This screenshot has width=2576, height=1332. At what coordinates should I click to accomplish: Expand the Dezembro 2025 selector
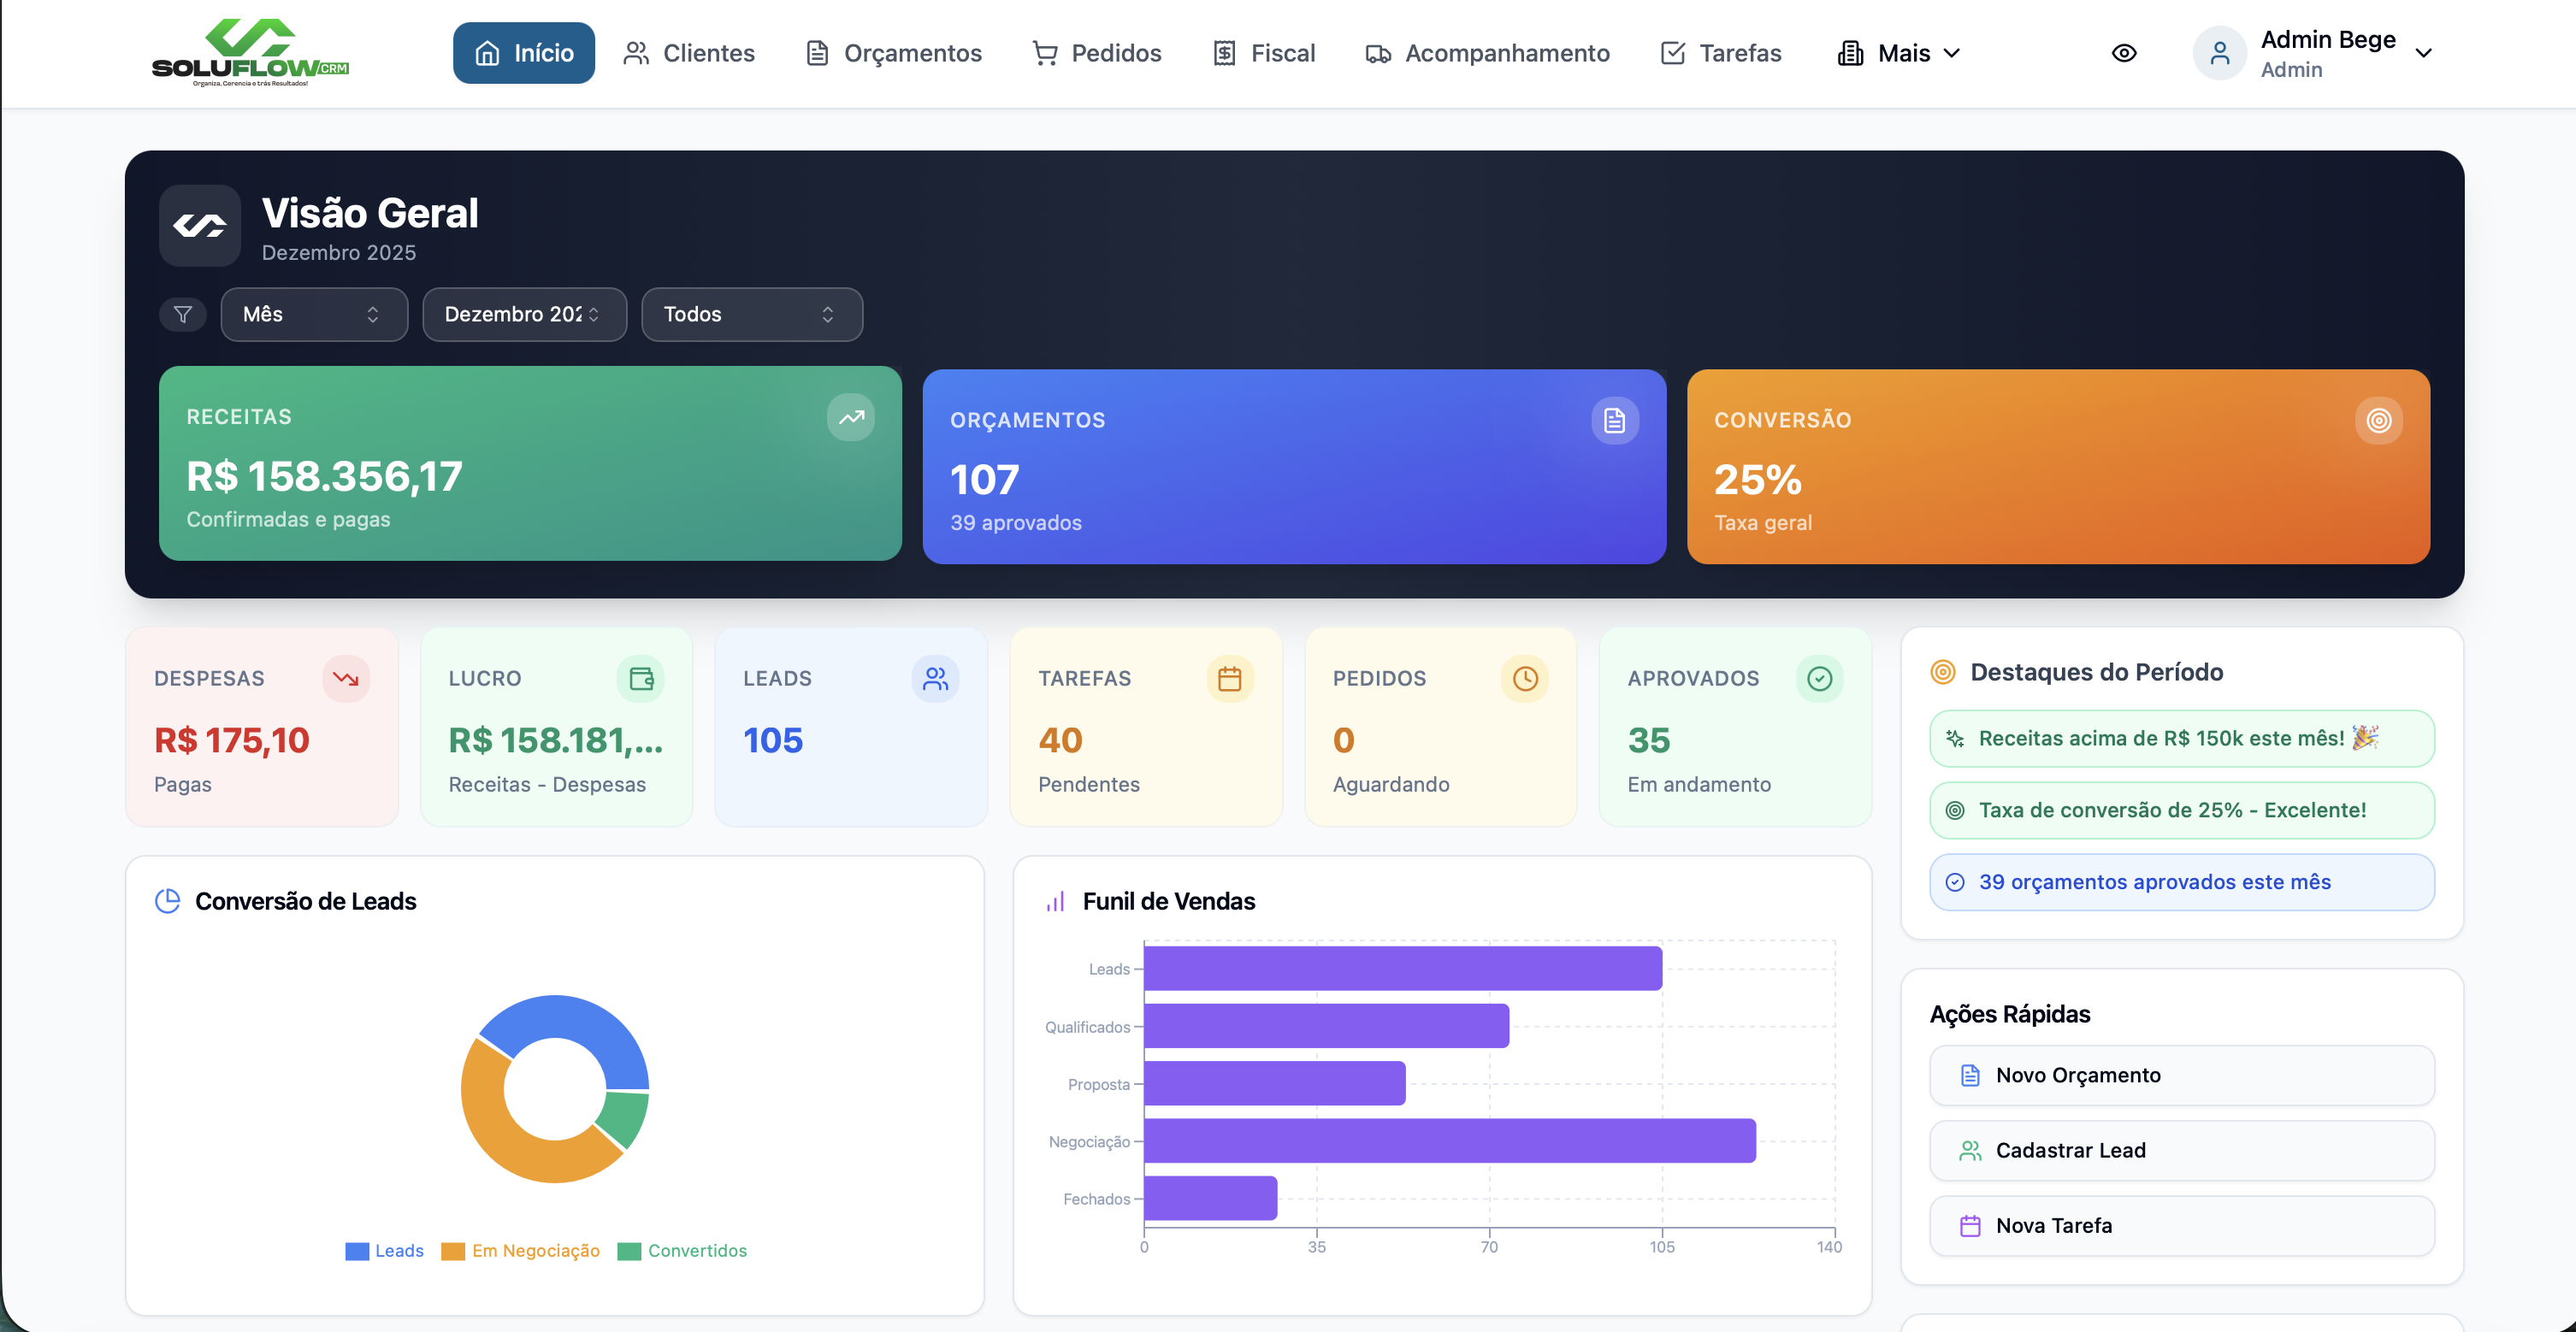click(x=524, y=314)
